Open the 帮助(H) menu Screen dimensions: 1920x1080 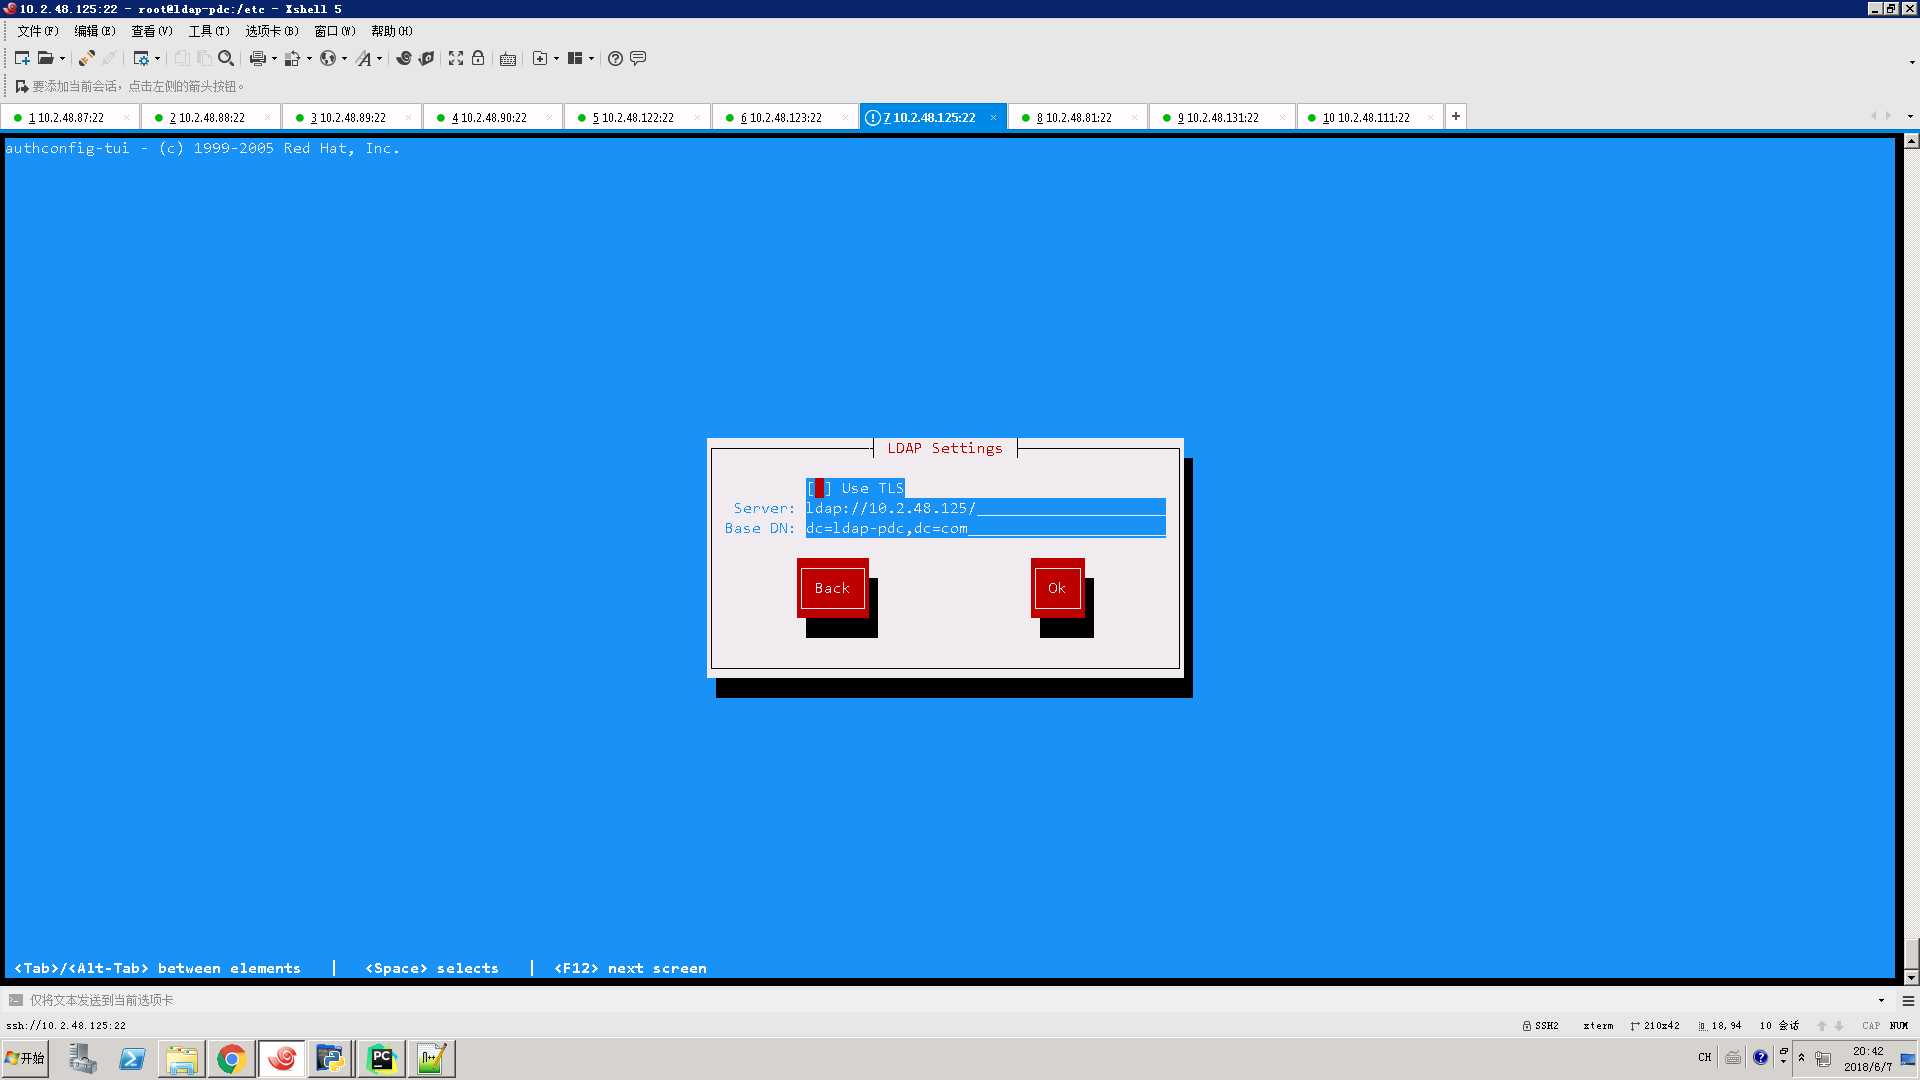pos(392,31)
